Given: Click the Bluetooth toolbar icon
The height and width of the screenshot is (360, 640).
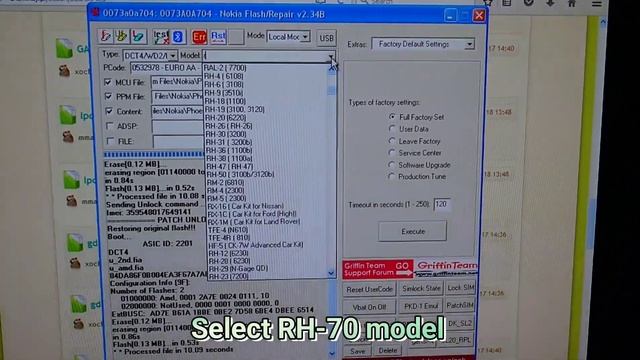Looking at the screenshot, I should 178,37.
